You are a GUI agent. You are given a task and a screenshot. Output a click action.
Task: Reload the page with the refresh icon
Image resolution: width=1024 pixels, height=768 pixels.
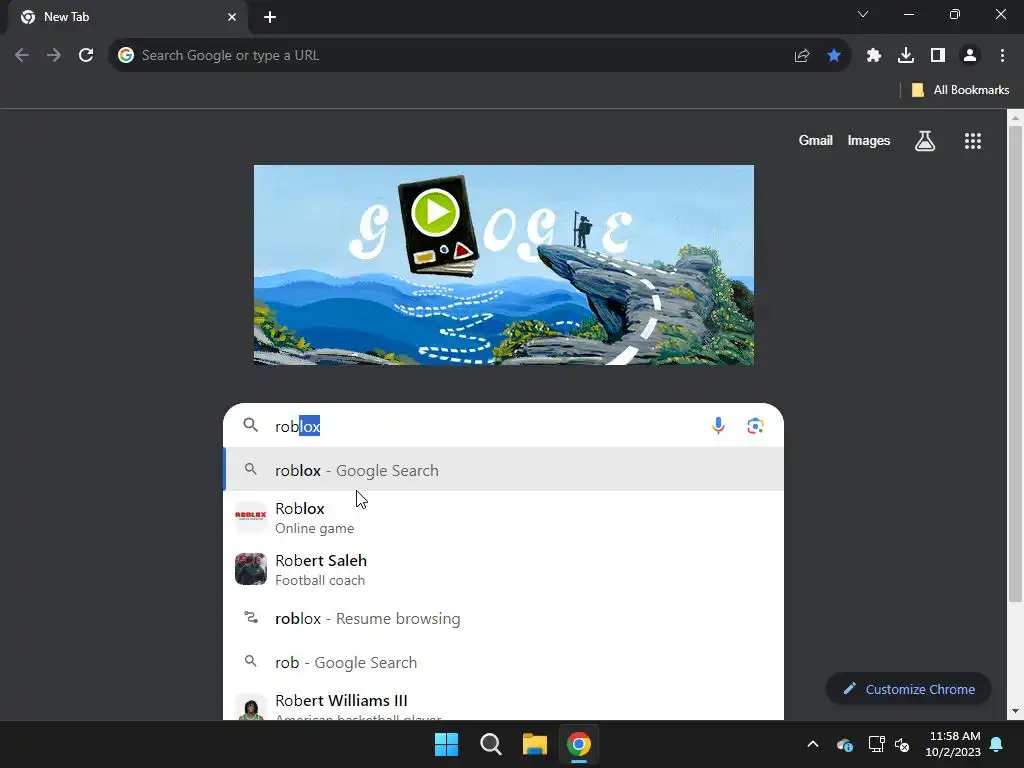coord(86,56)
